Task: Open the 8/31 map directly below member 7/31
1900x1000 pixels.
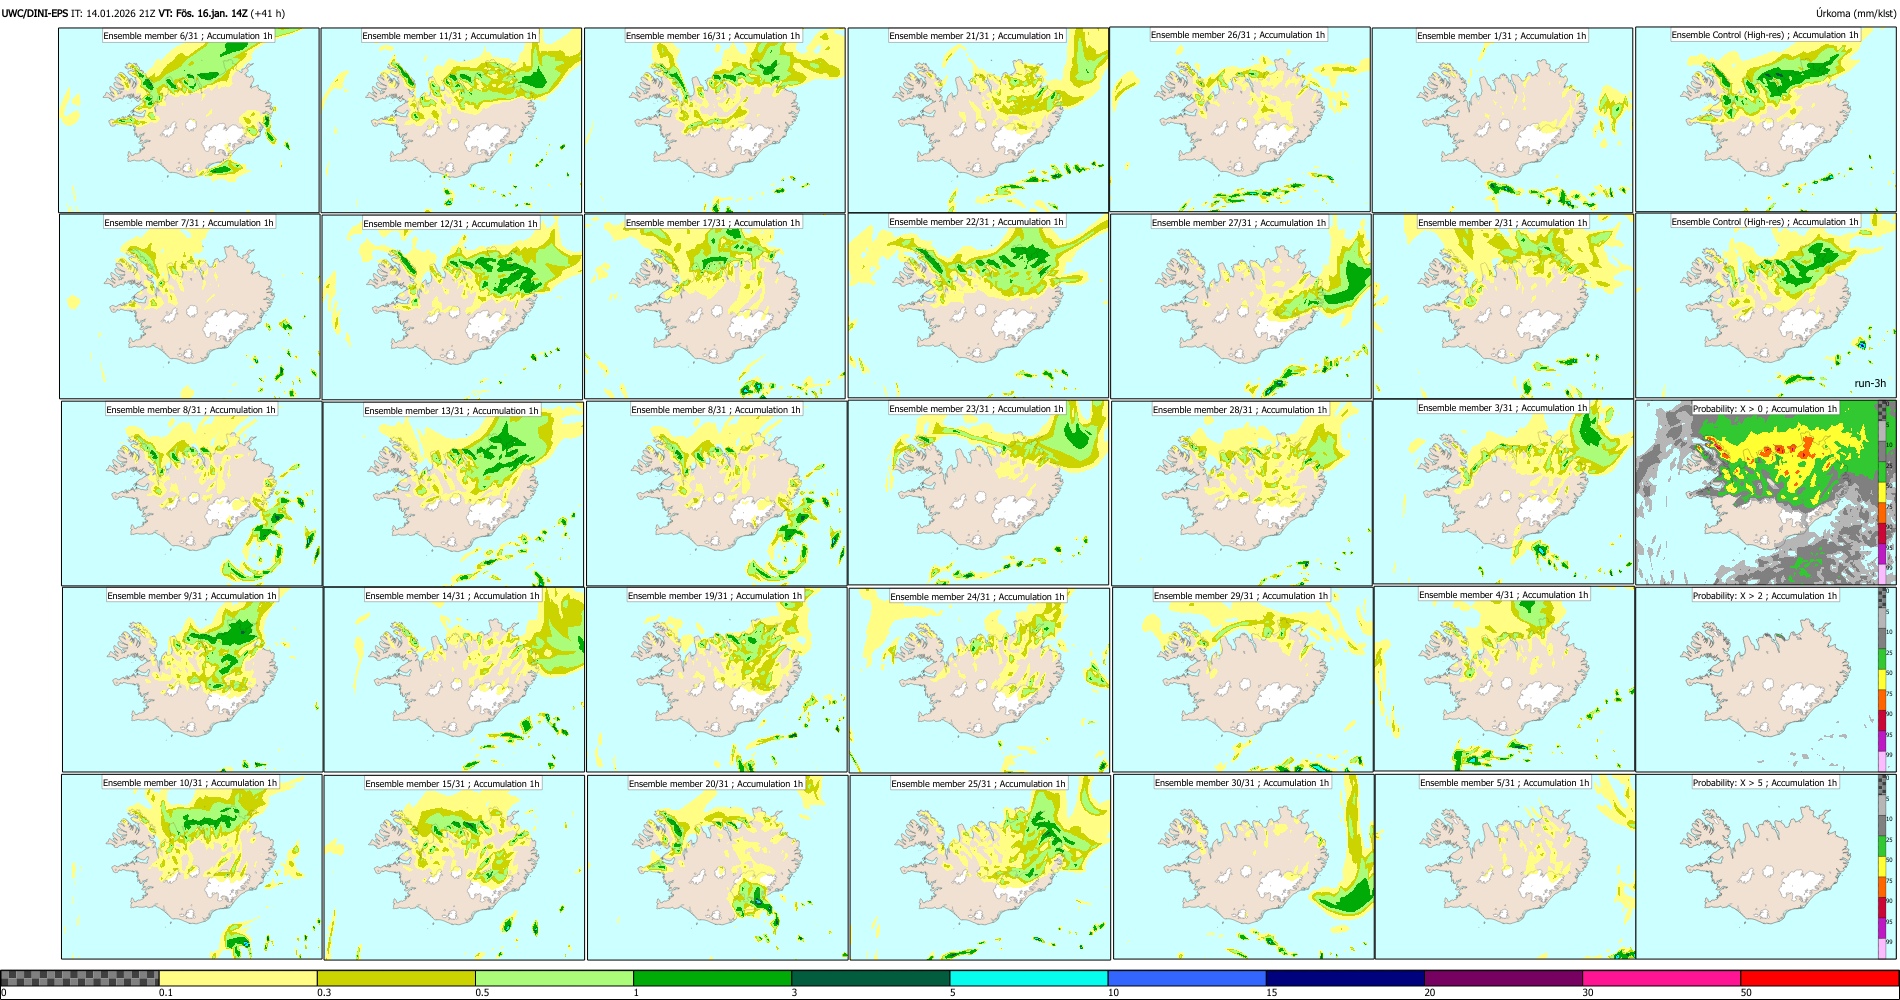Action: (191, 494)
